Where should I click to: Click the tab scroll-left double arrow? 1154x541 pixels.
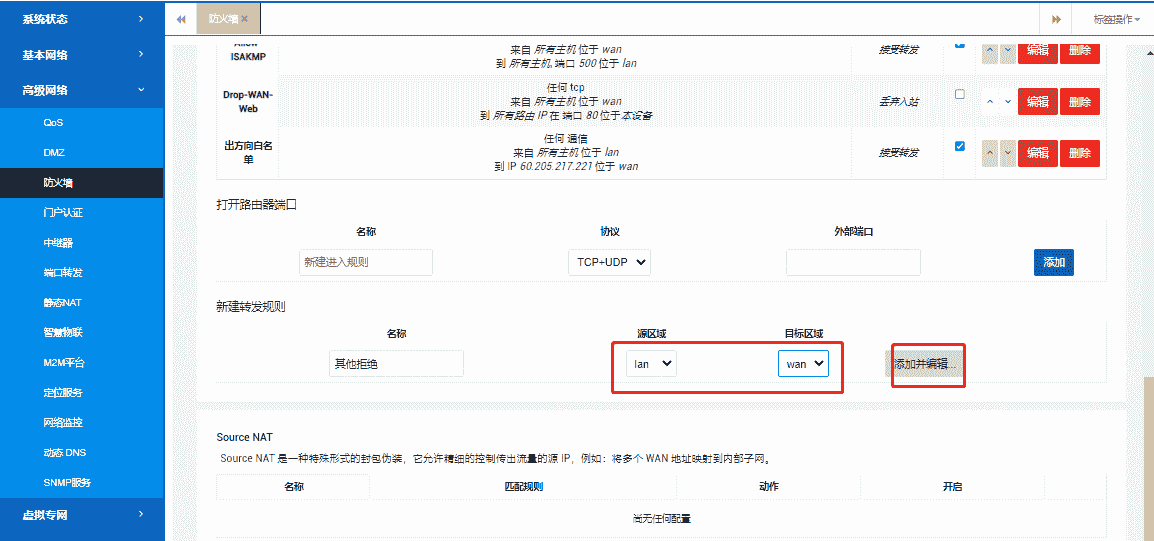coord(181,19)
